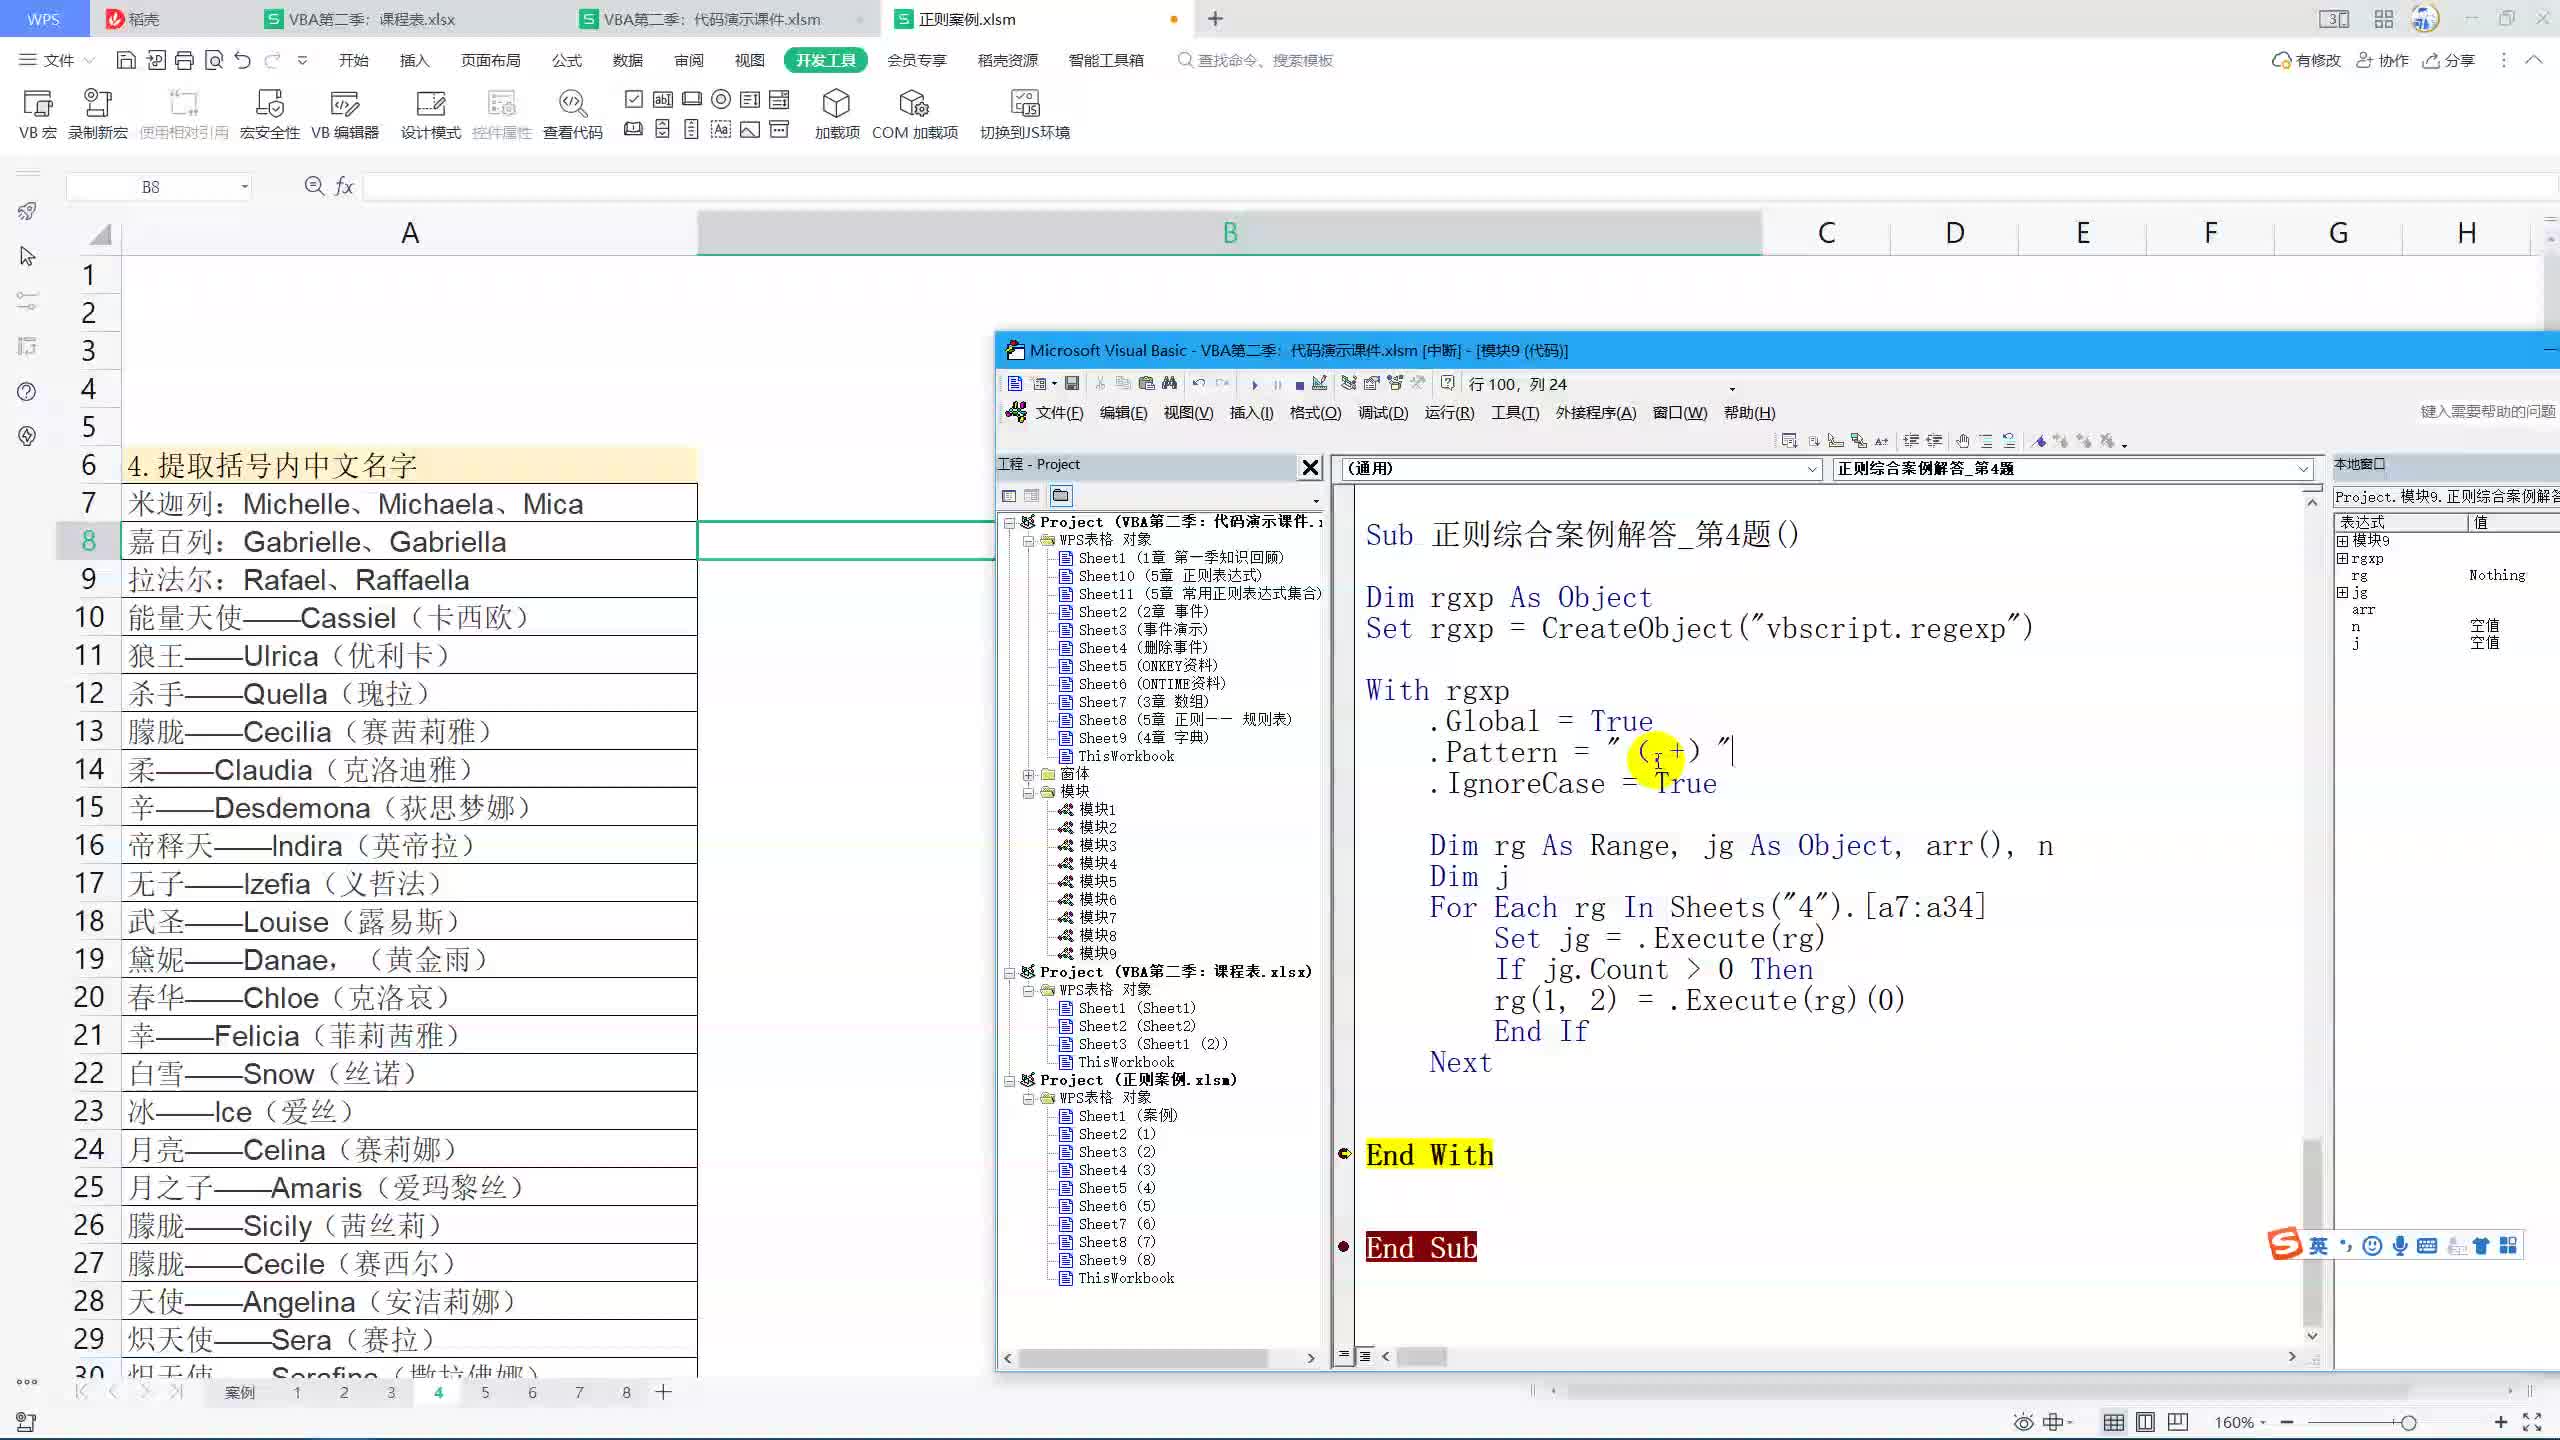Toggle the breakpoint dot beside End Sub

point(1344,1247)
